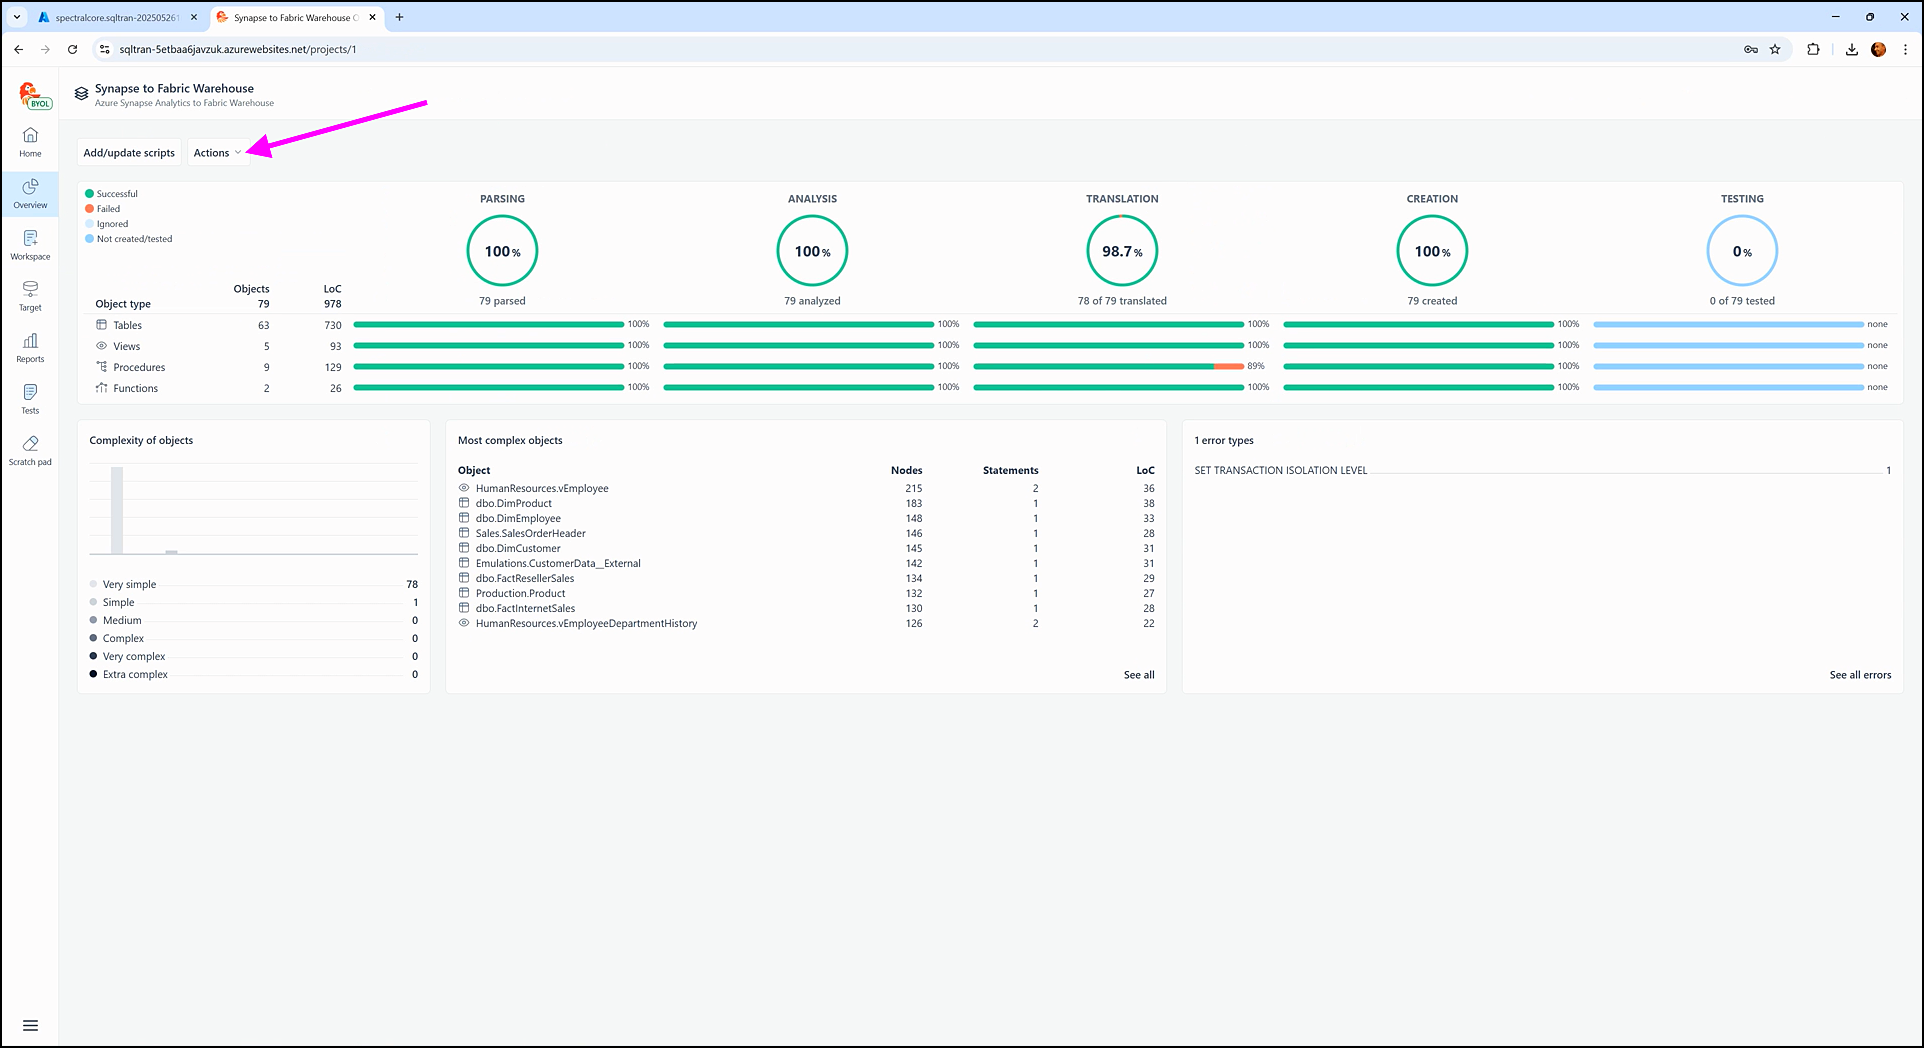Open the Tests sidebar page
Viewport: 1924px width, 1048px height.
tap(30, 398)
